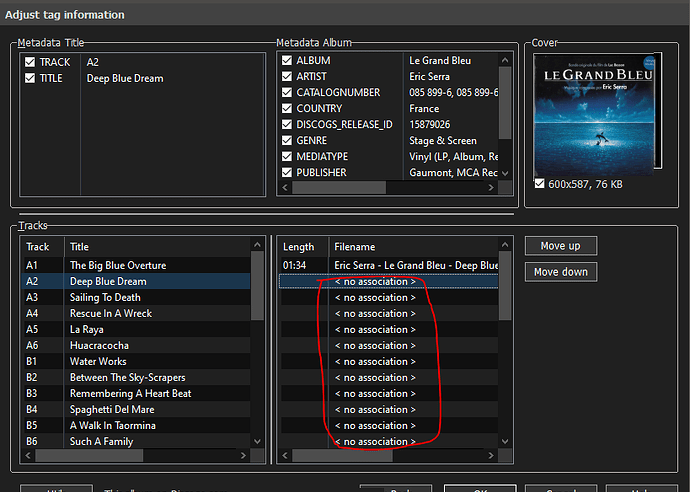Click right arrow of Metadata Album horizontal scrollbar

491,187
